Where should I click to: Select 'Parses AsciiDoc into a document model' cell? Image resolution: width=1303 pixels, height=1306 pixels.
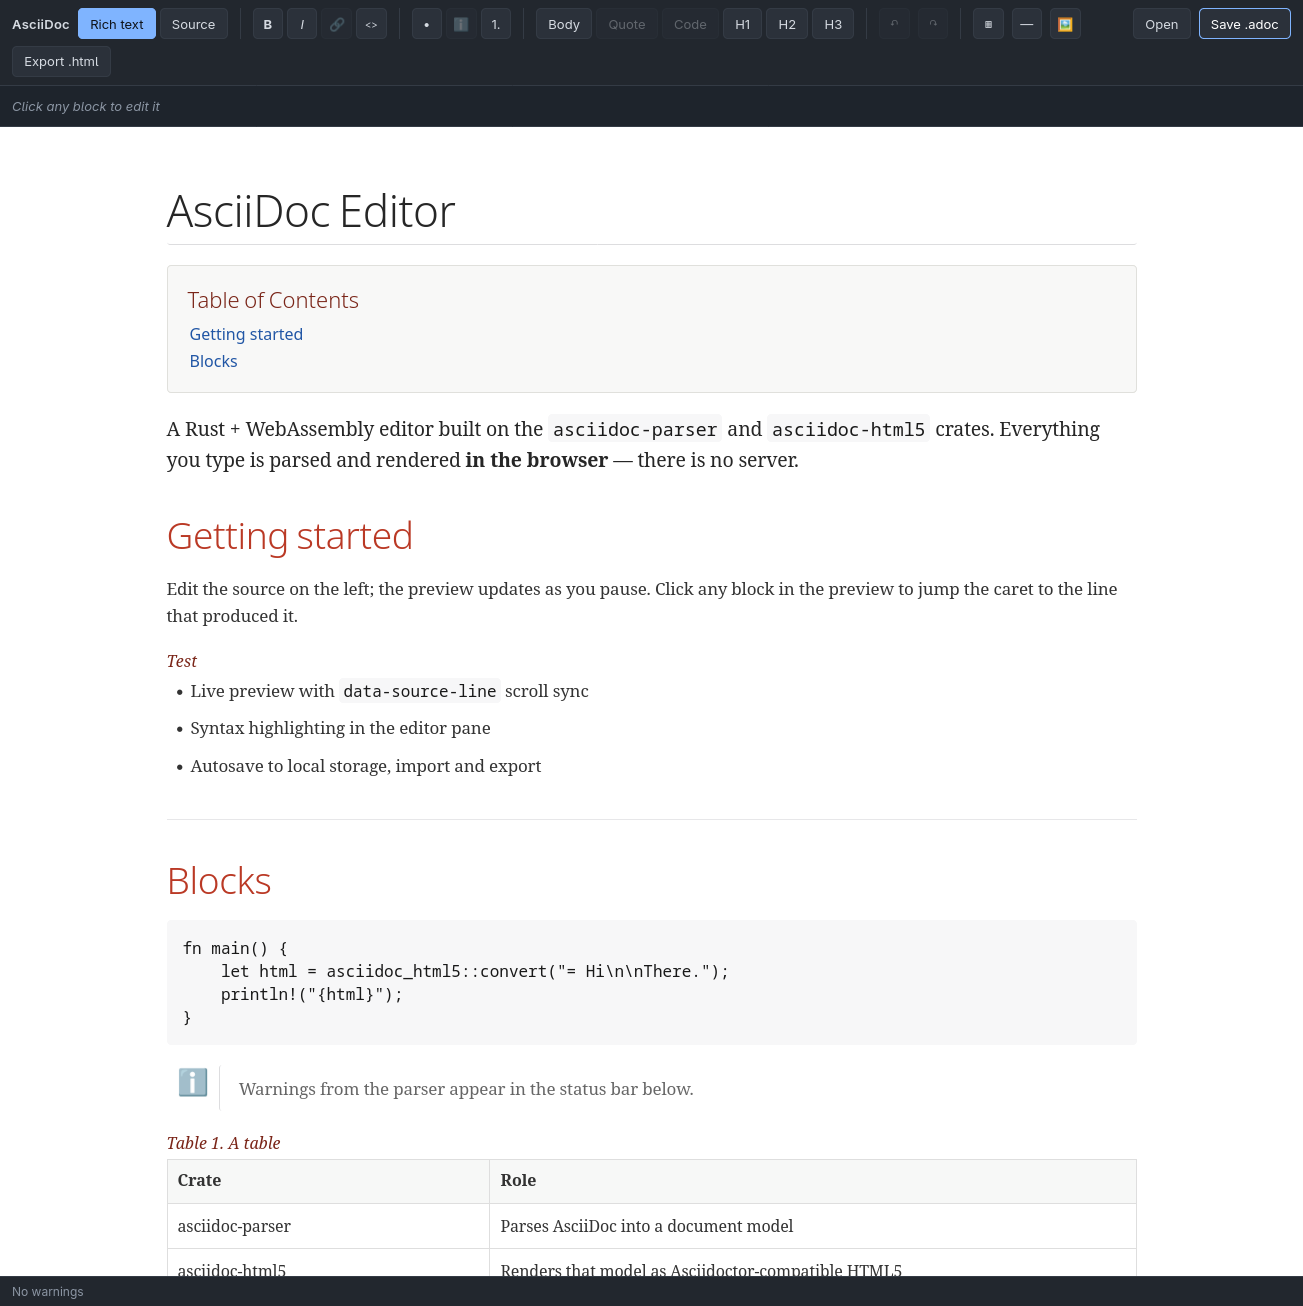(x=813, y=1226)
